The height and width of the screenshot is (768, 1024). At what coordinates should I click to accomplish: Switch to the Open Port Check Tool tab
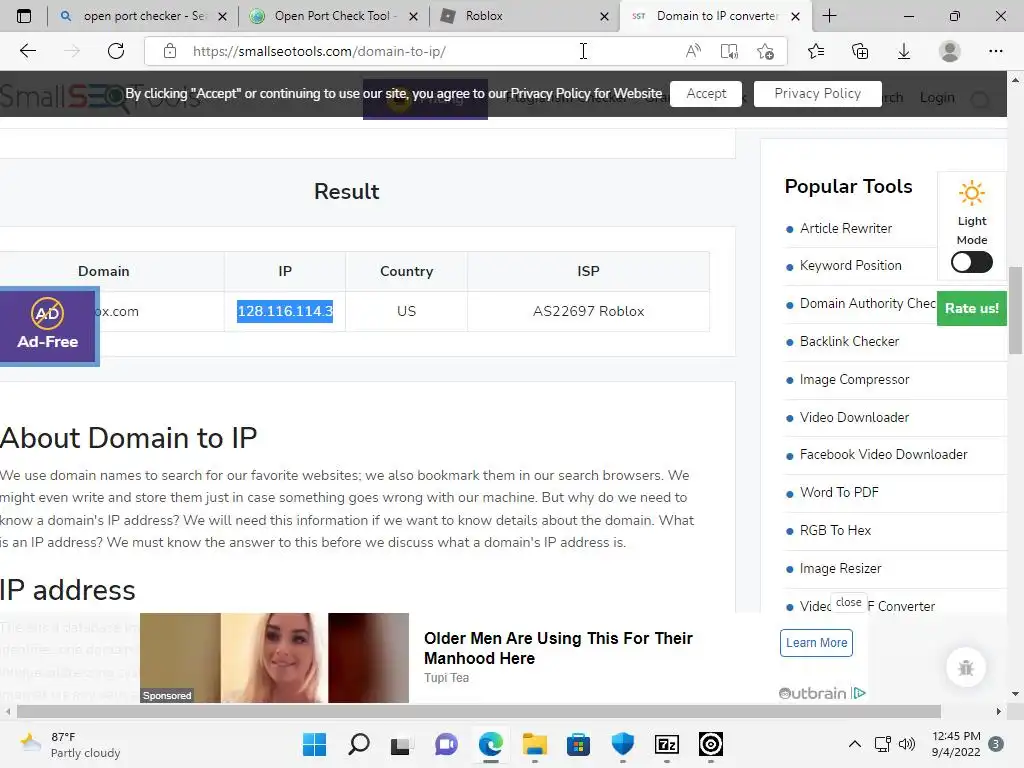coord(334,16)
